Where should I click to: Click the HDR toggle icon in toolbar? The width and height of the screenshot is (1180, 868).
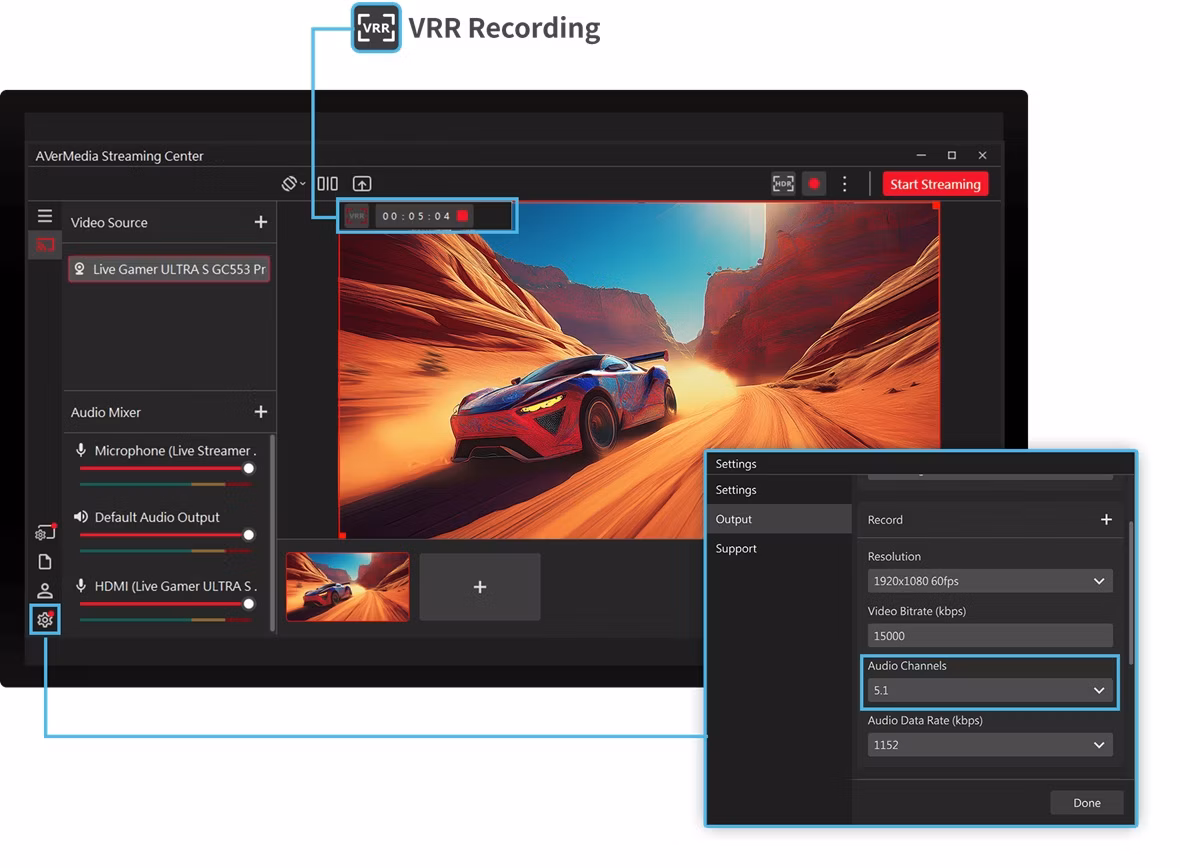[x=783, y=184]
